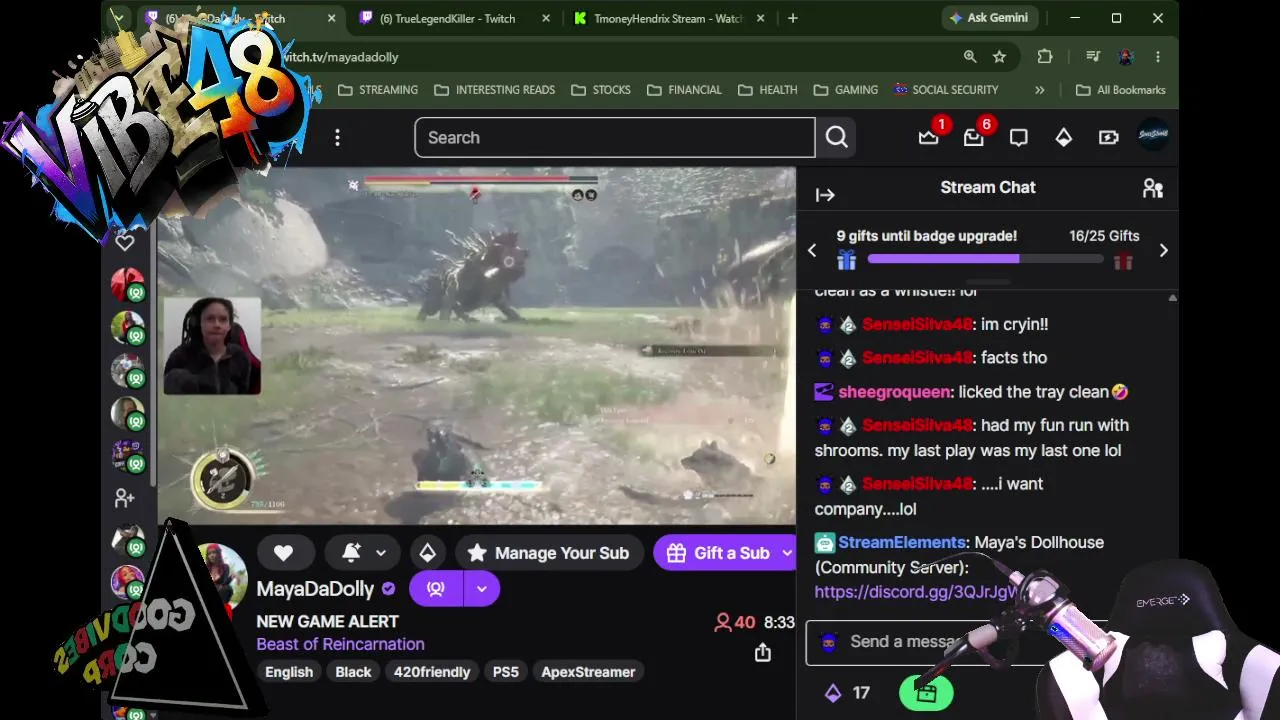Image resolution: width=1280 pixels, height=720 pixels.
Task: Open the chat Community users list
Action: tap(1153, 188)
